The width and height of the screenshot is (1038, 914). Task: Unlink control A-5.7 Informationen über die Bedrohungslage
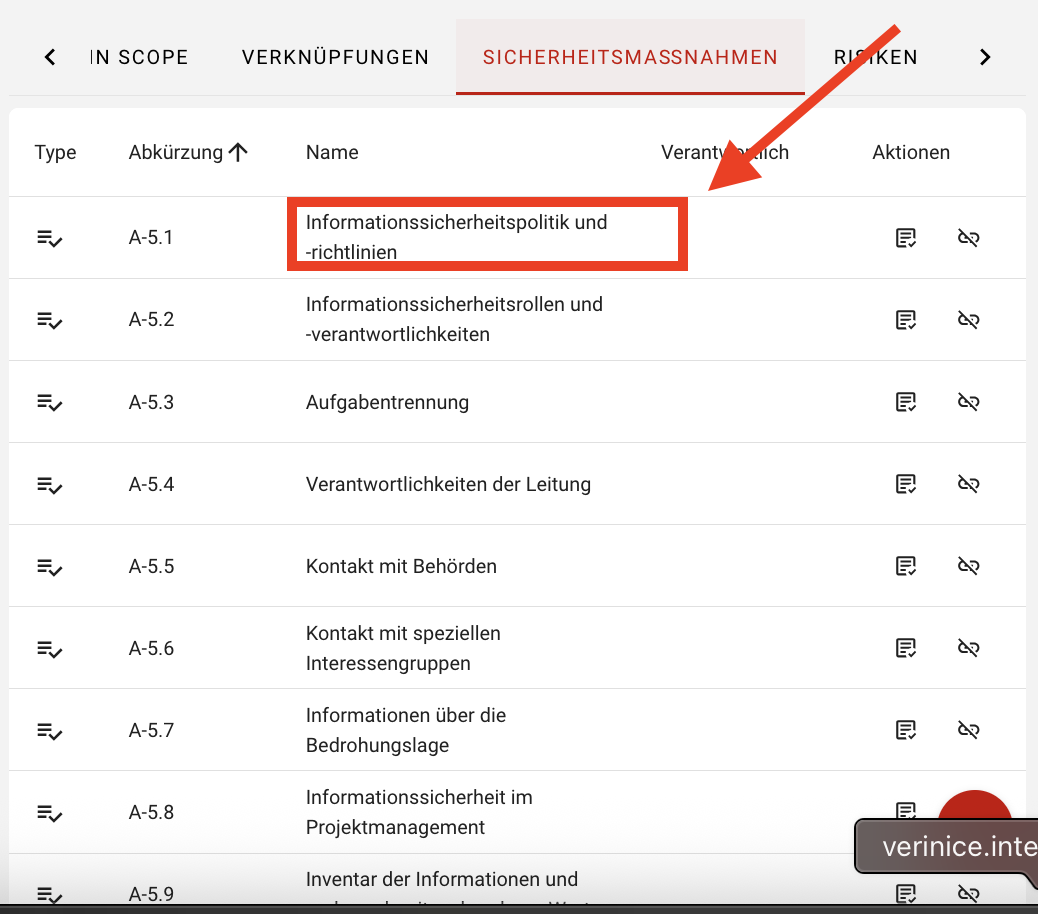coord(968,730)
